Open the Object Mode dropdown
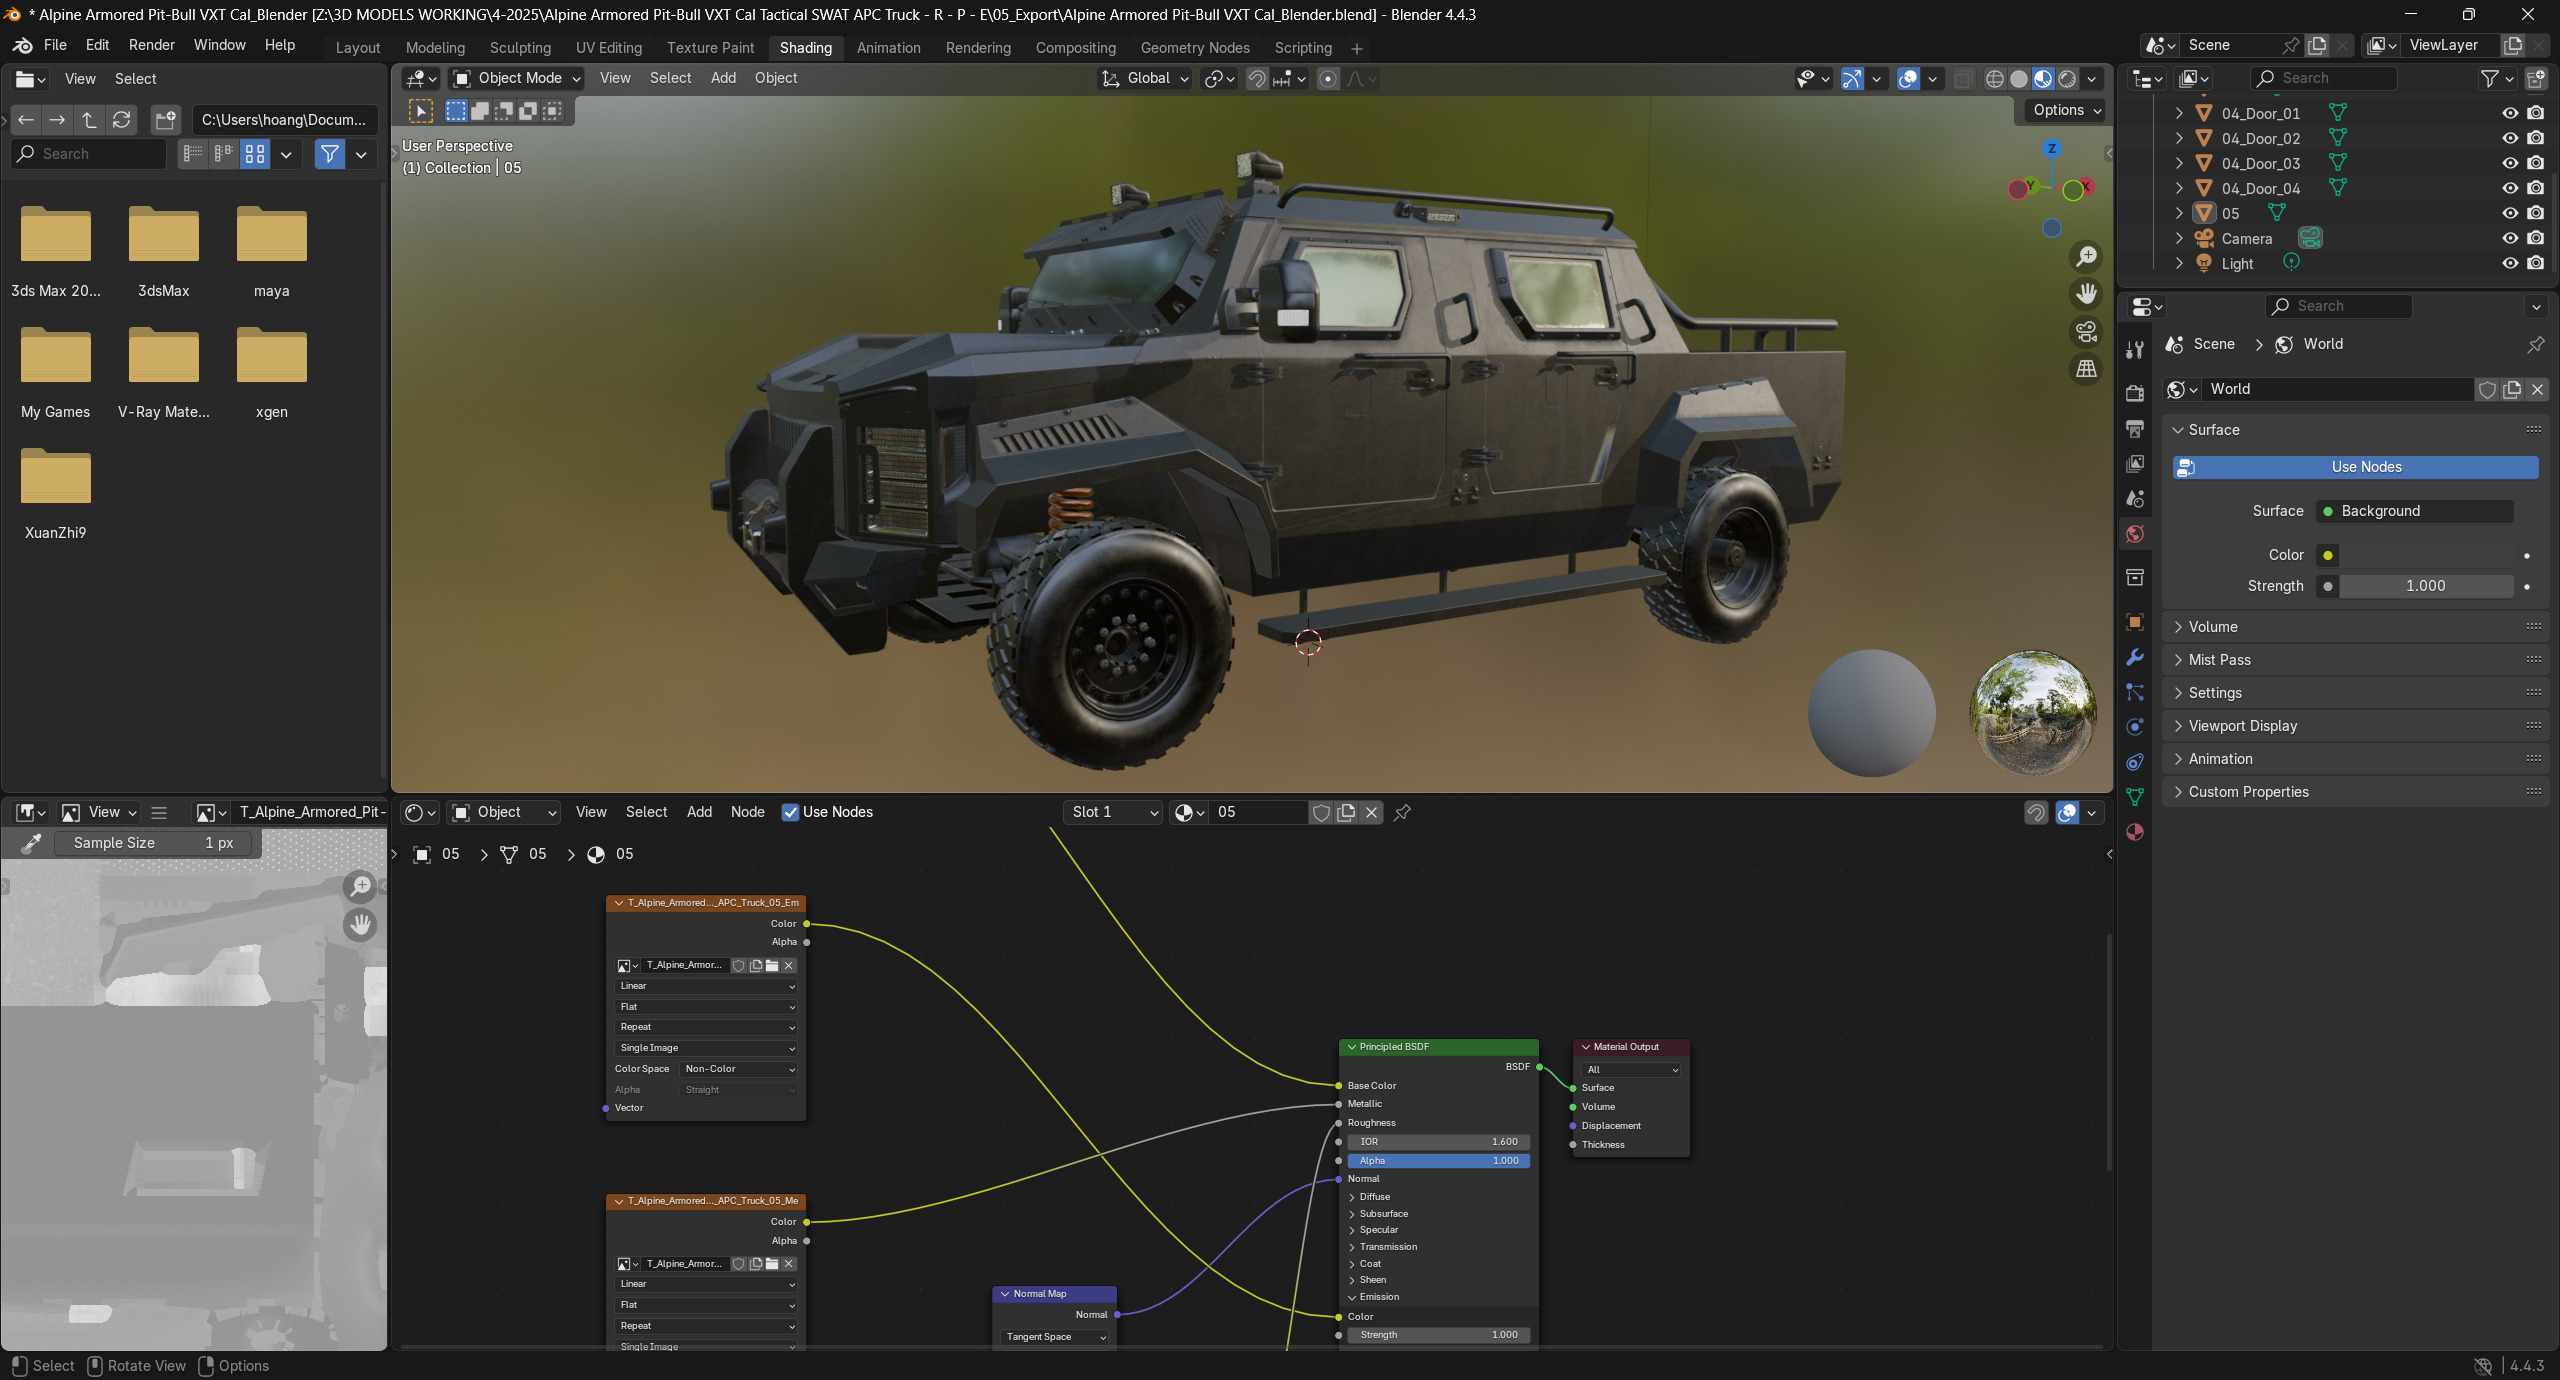The height and width of the screenshot is (1380, 2560). click(516, 78)
